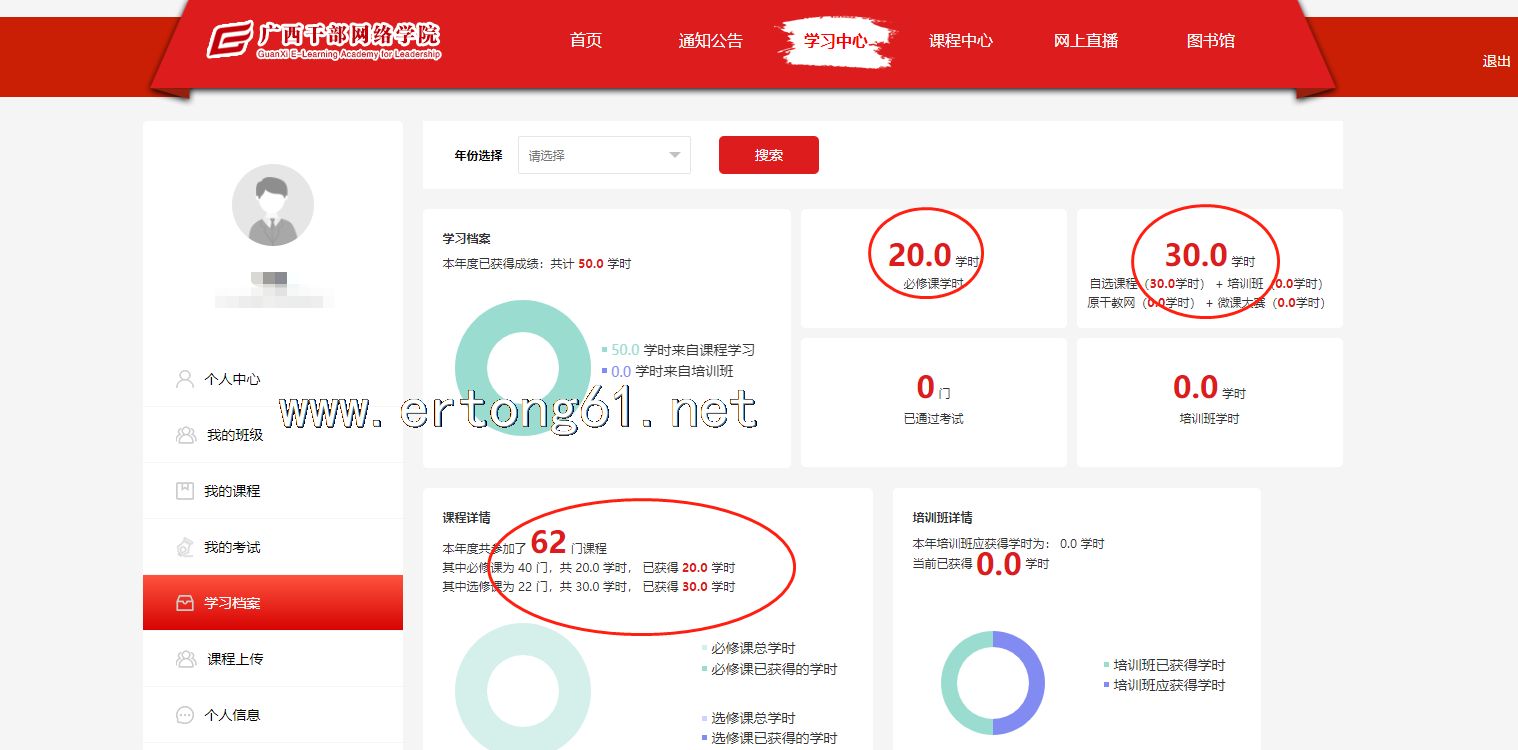The height and width of the screenshot is (750, 1518).
Task: Click the 退出 logout link
Action: coord(1496,61)
